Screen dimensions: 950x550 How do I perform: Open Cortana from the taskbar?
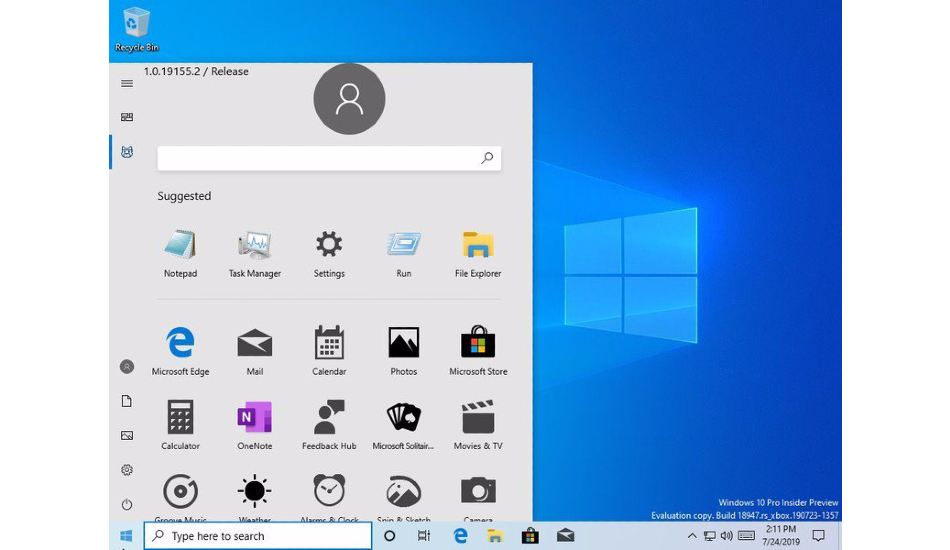[x=390, y=536]
